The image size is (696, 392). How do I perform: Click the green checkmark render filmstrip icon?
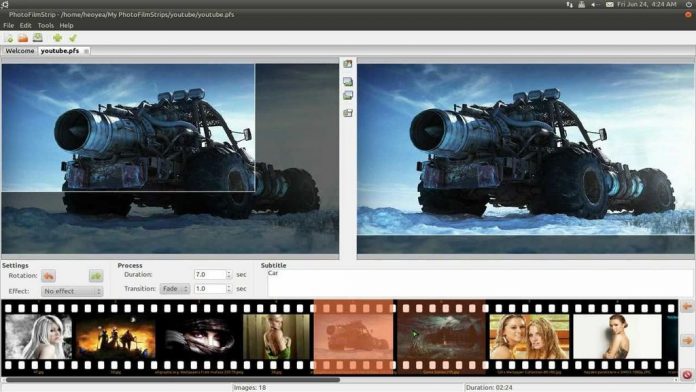[x=73, y=38]
